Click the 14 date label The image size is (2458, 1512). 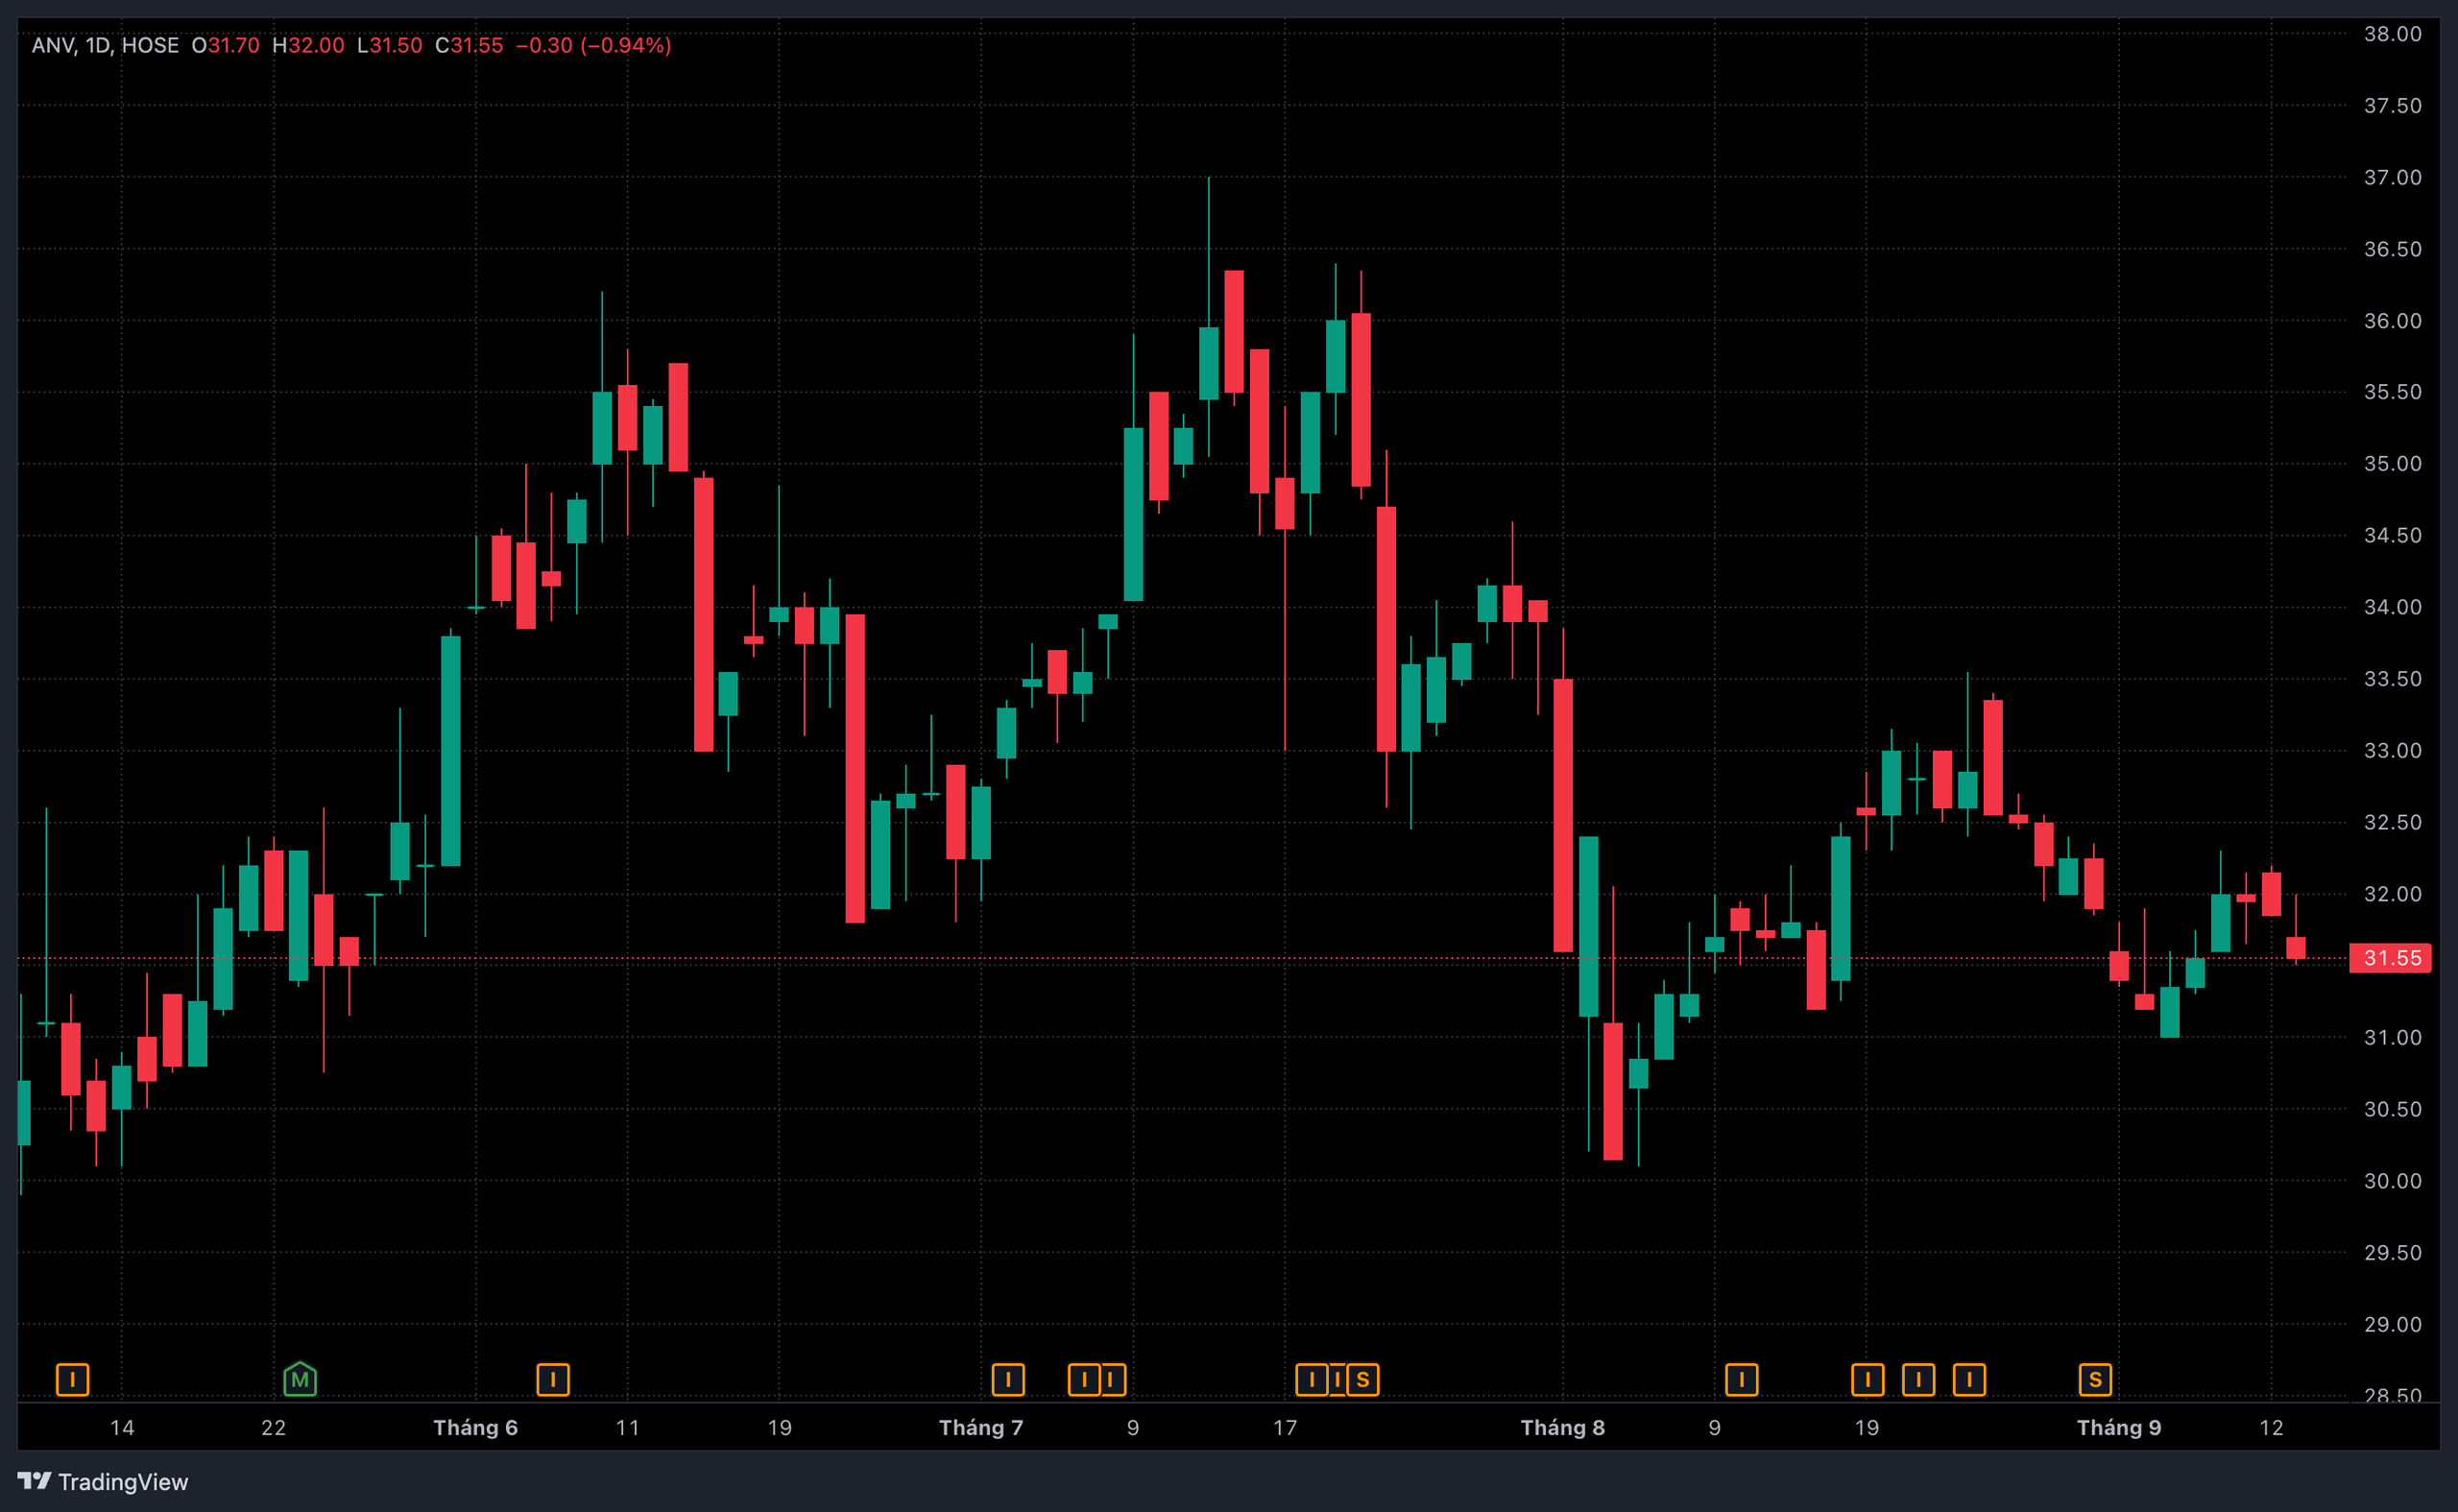[122, 1428]
